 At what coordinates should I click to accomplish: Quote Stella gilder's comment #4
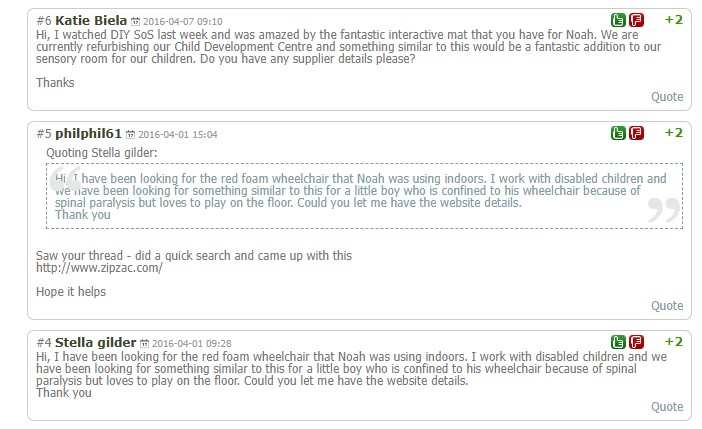click(x=667, y=407)
